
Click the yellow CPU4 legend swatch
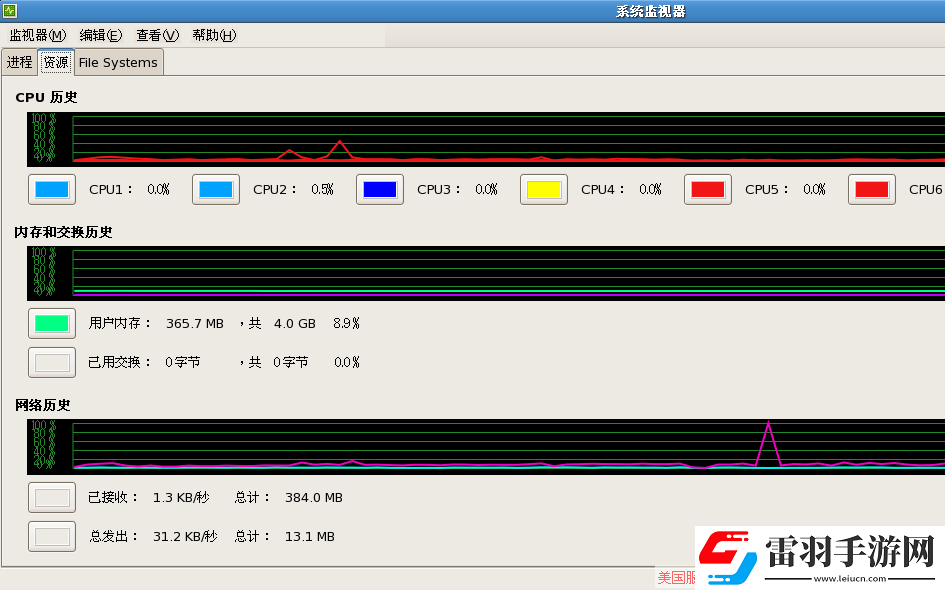pyautogui.click(x=543, y=189)
